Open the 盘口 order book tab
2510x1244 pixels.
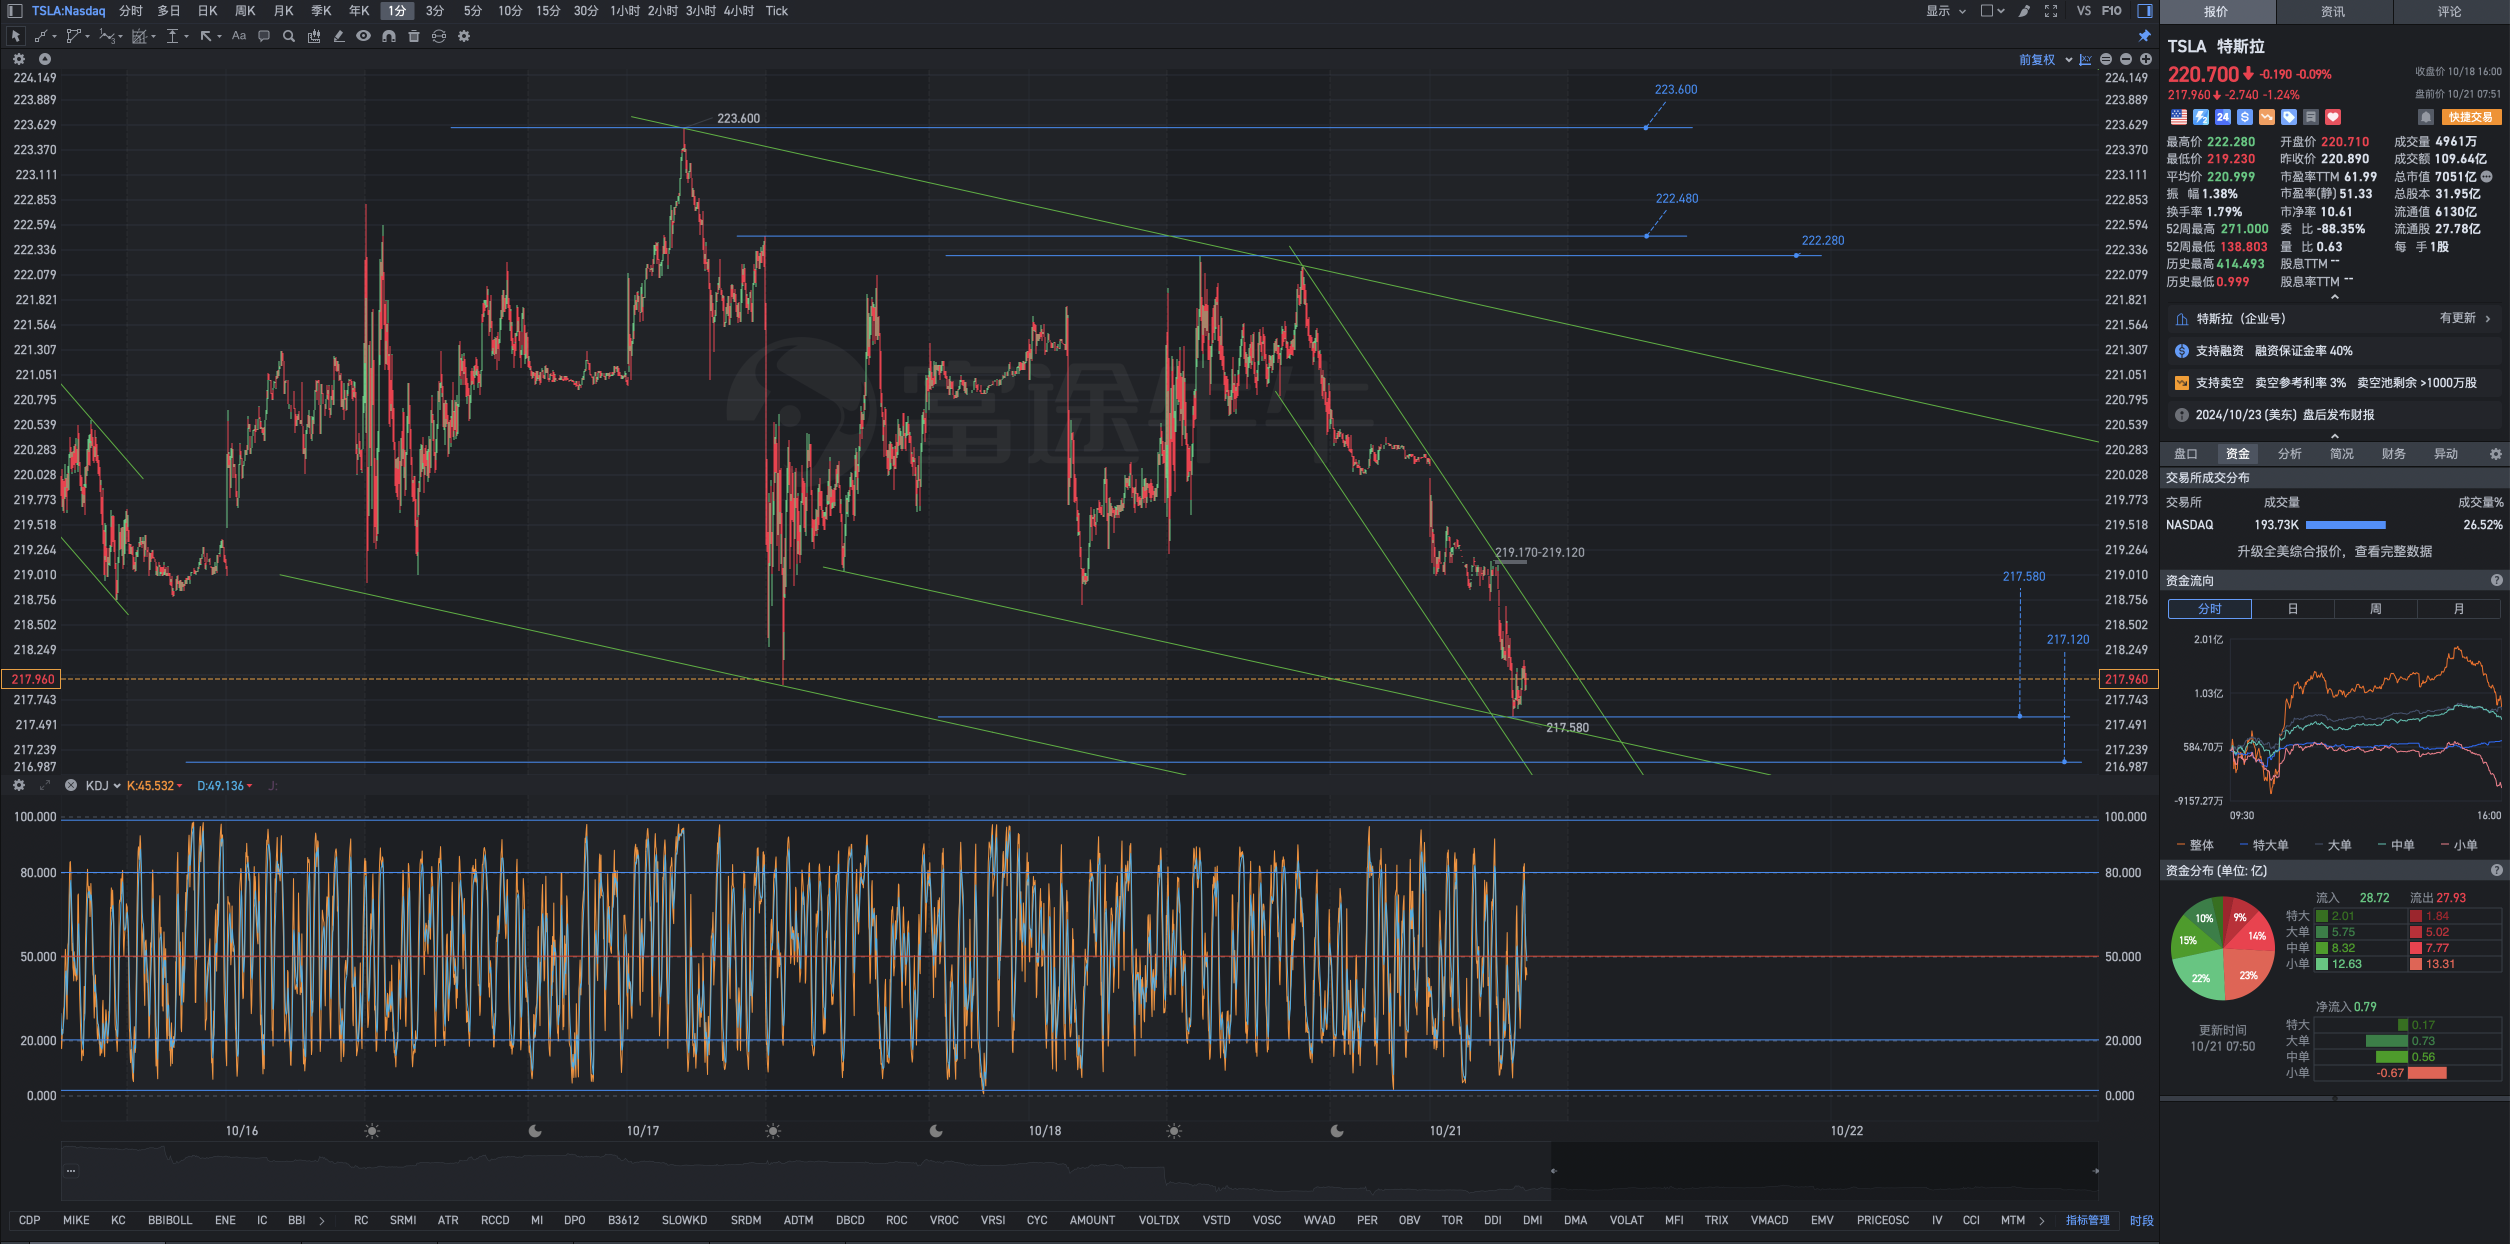click(x=2186, y=454)
